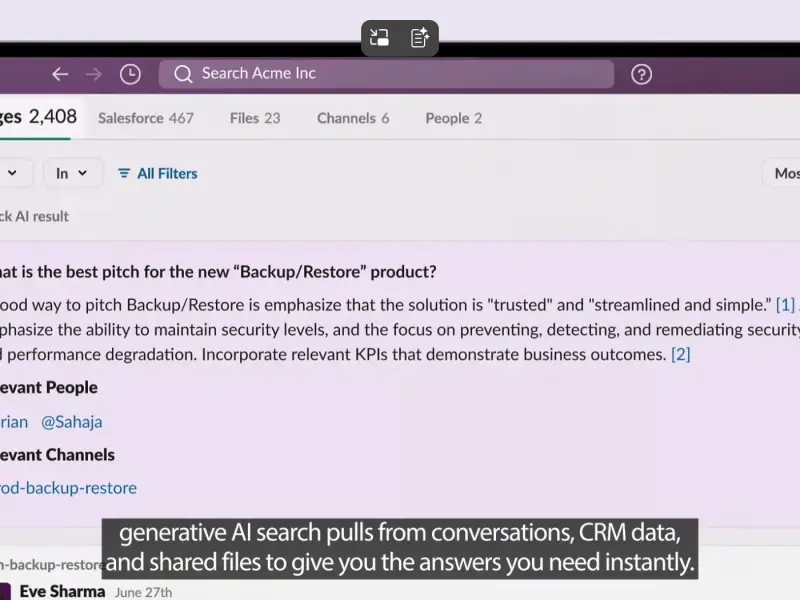Switch to the Salesforce 467 tab
800x600 pixels.
pyautogui.click(x=146, y=118)
